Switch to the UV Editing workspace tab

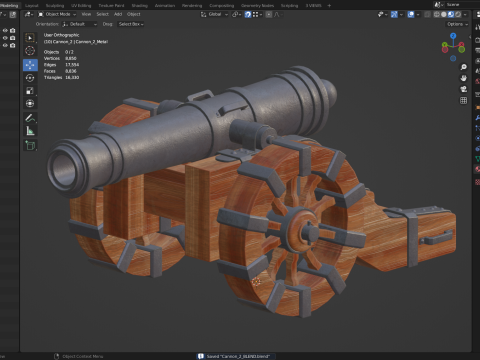coord(81,5)
